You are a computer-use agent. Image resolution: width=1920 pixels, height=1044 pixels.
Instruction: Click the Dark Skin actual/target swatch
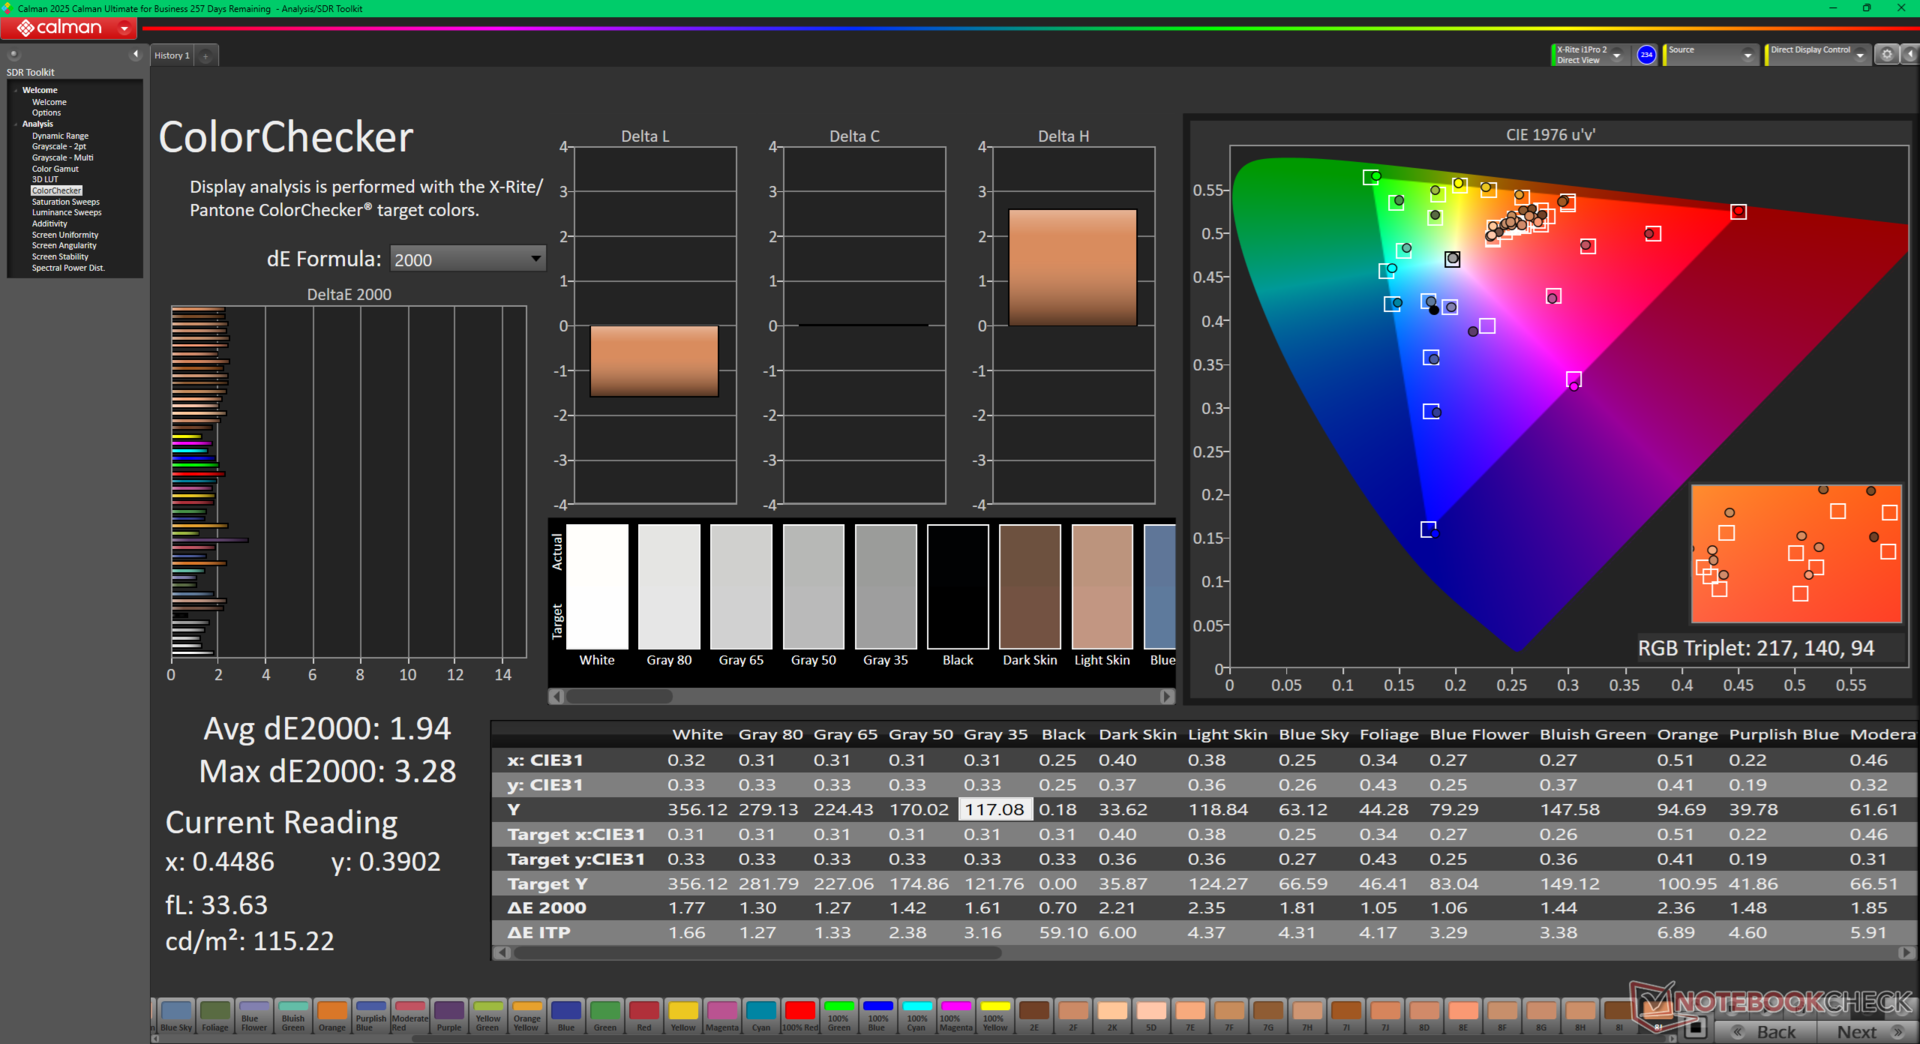pyautogui.click(x=1030, y=586)
